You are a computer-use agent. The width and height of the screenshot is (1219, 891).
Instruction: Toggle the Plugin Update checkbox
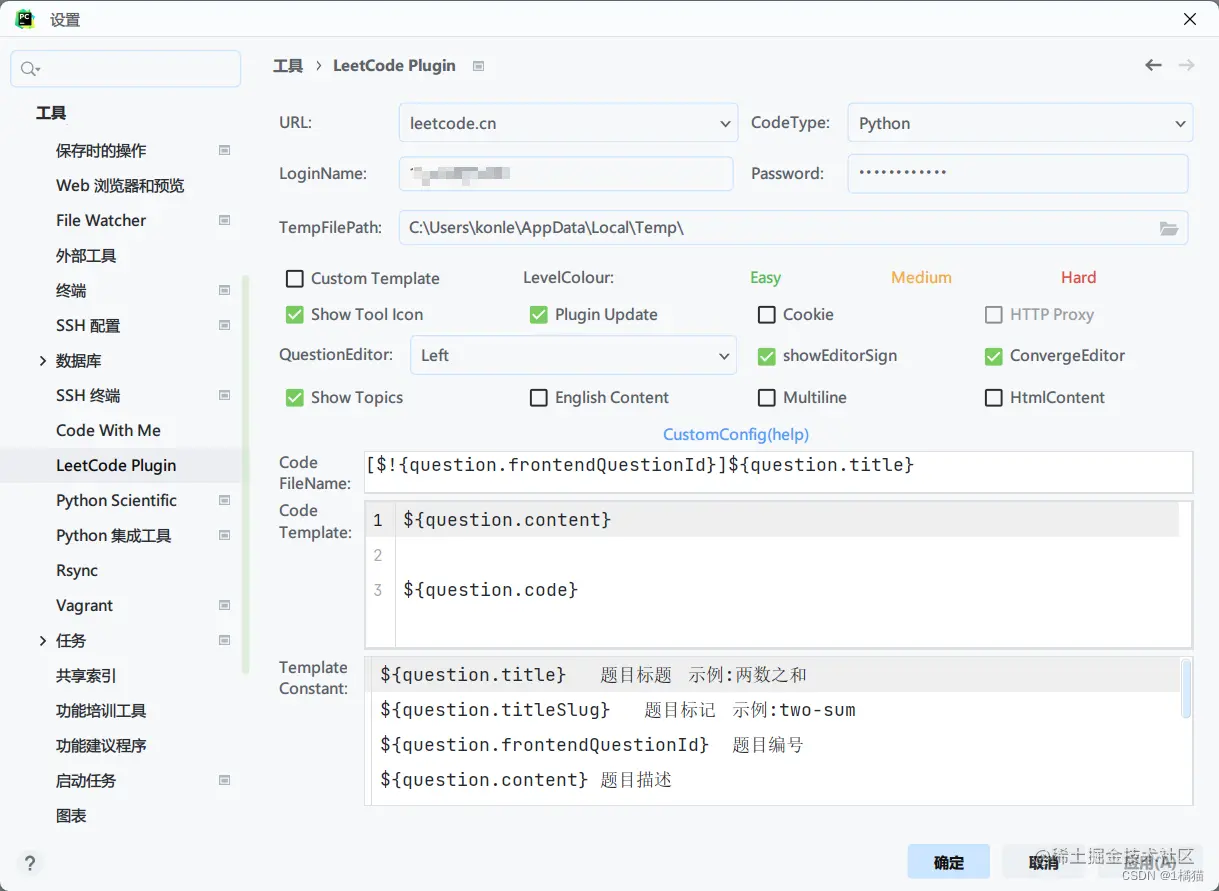[x=539, y=314]
